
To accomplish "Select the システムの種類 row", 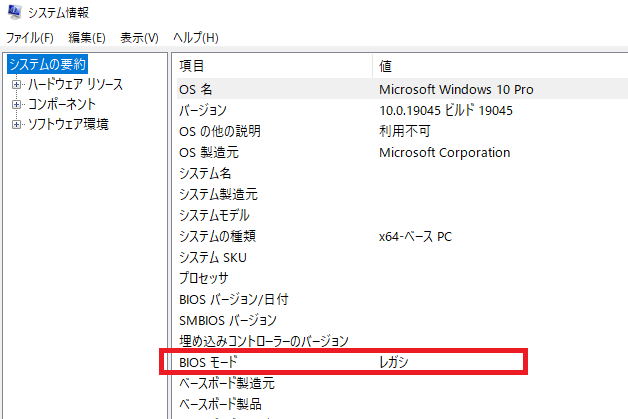I will 402,236.
